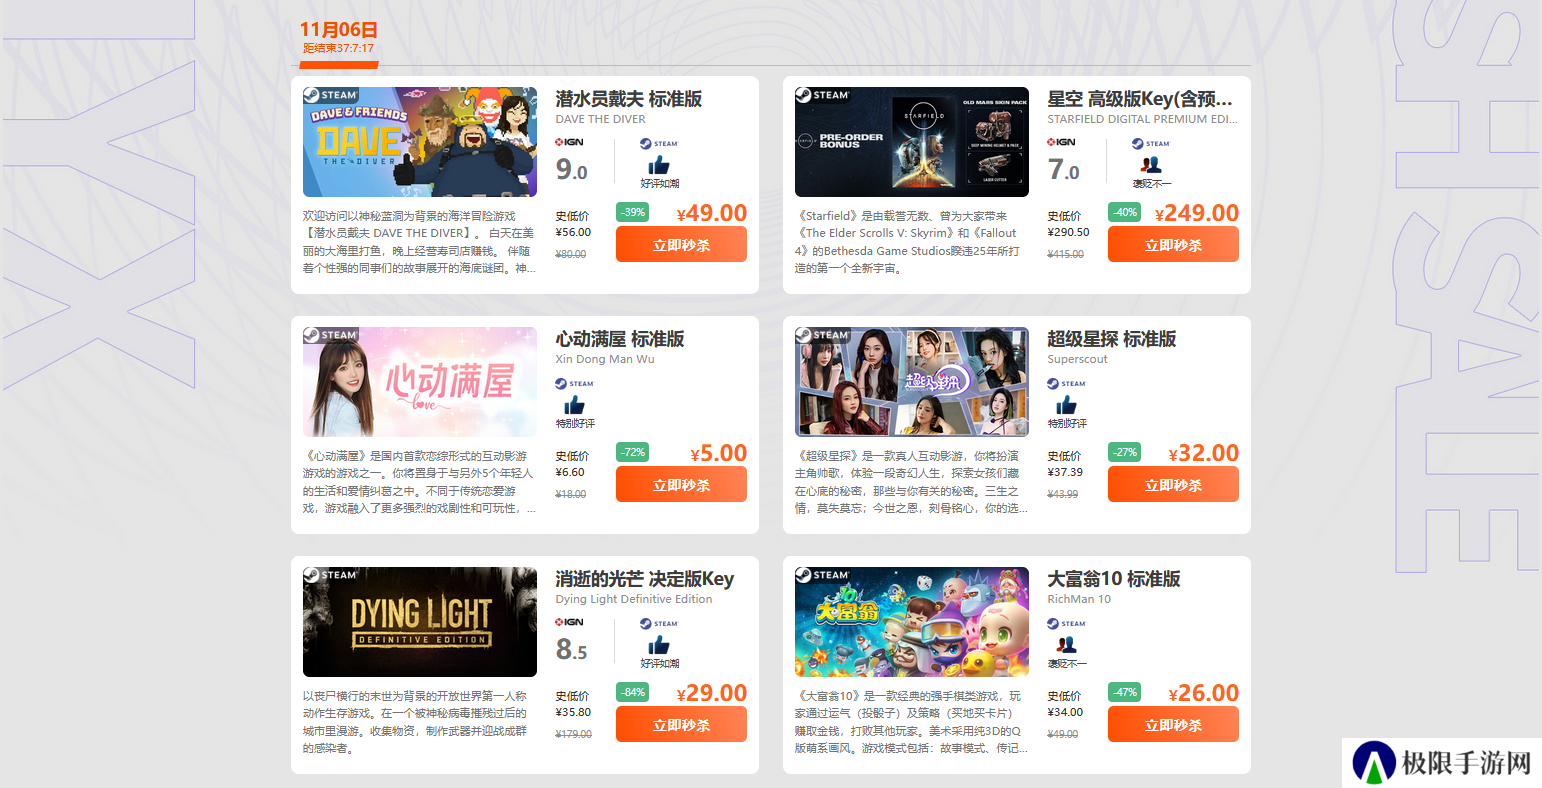Click the Steam thumbs-up icon for 超级星探
The height and width of the screenshot is (788, 1542).
[x=1066, y=405]
